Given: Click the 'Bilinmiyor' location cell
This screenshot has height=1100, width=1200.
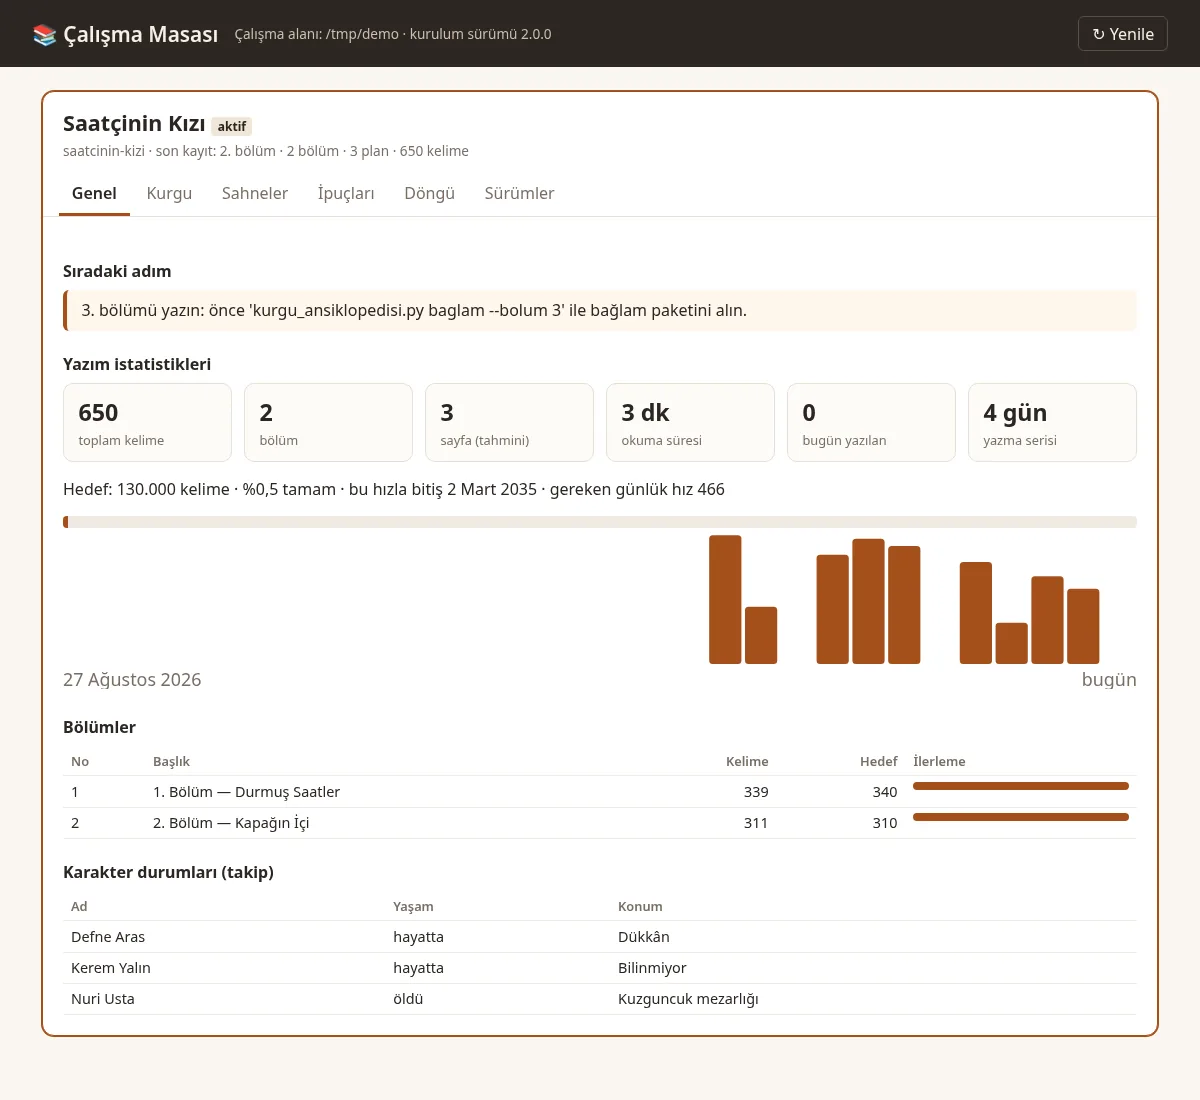Looking at the screenshot, I should click(652, 968).
